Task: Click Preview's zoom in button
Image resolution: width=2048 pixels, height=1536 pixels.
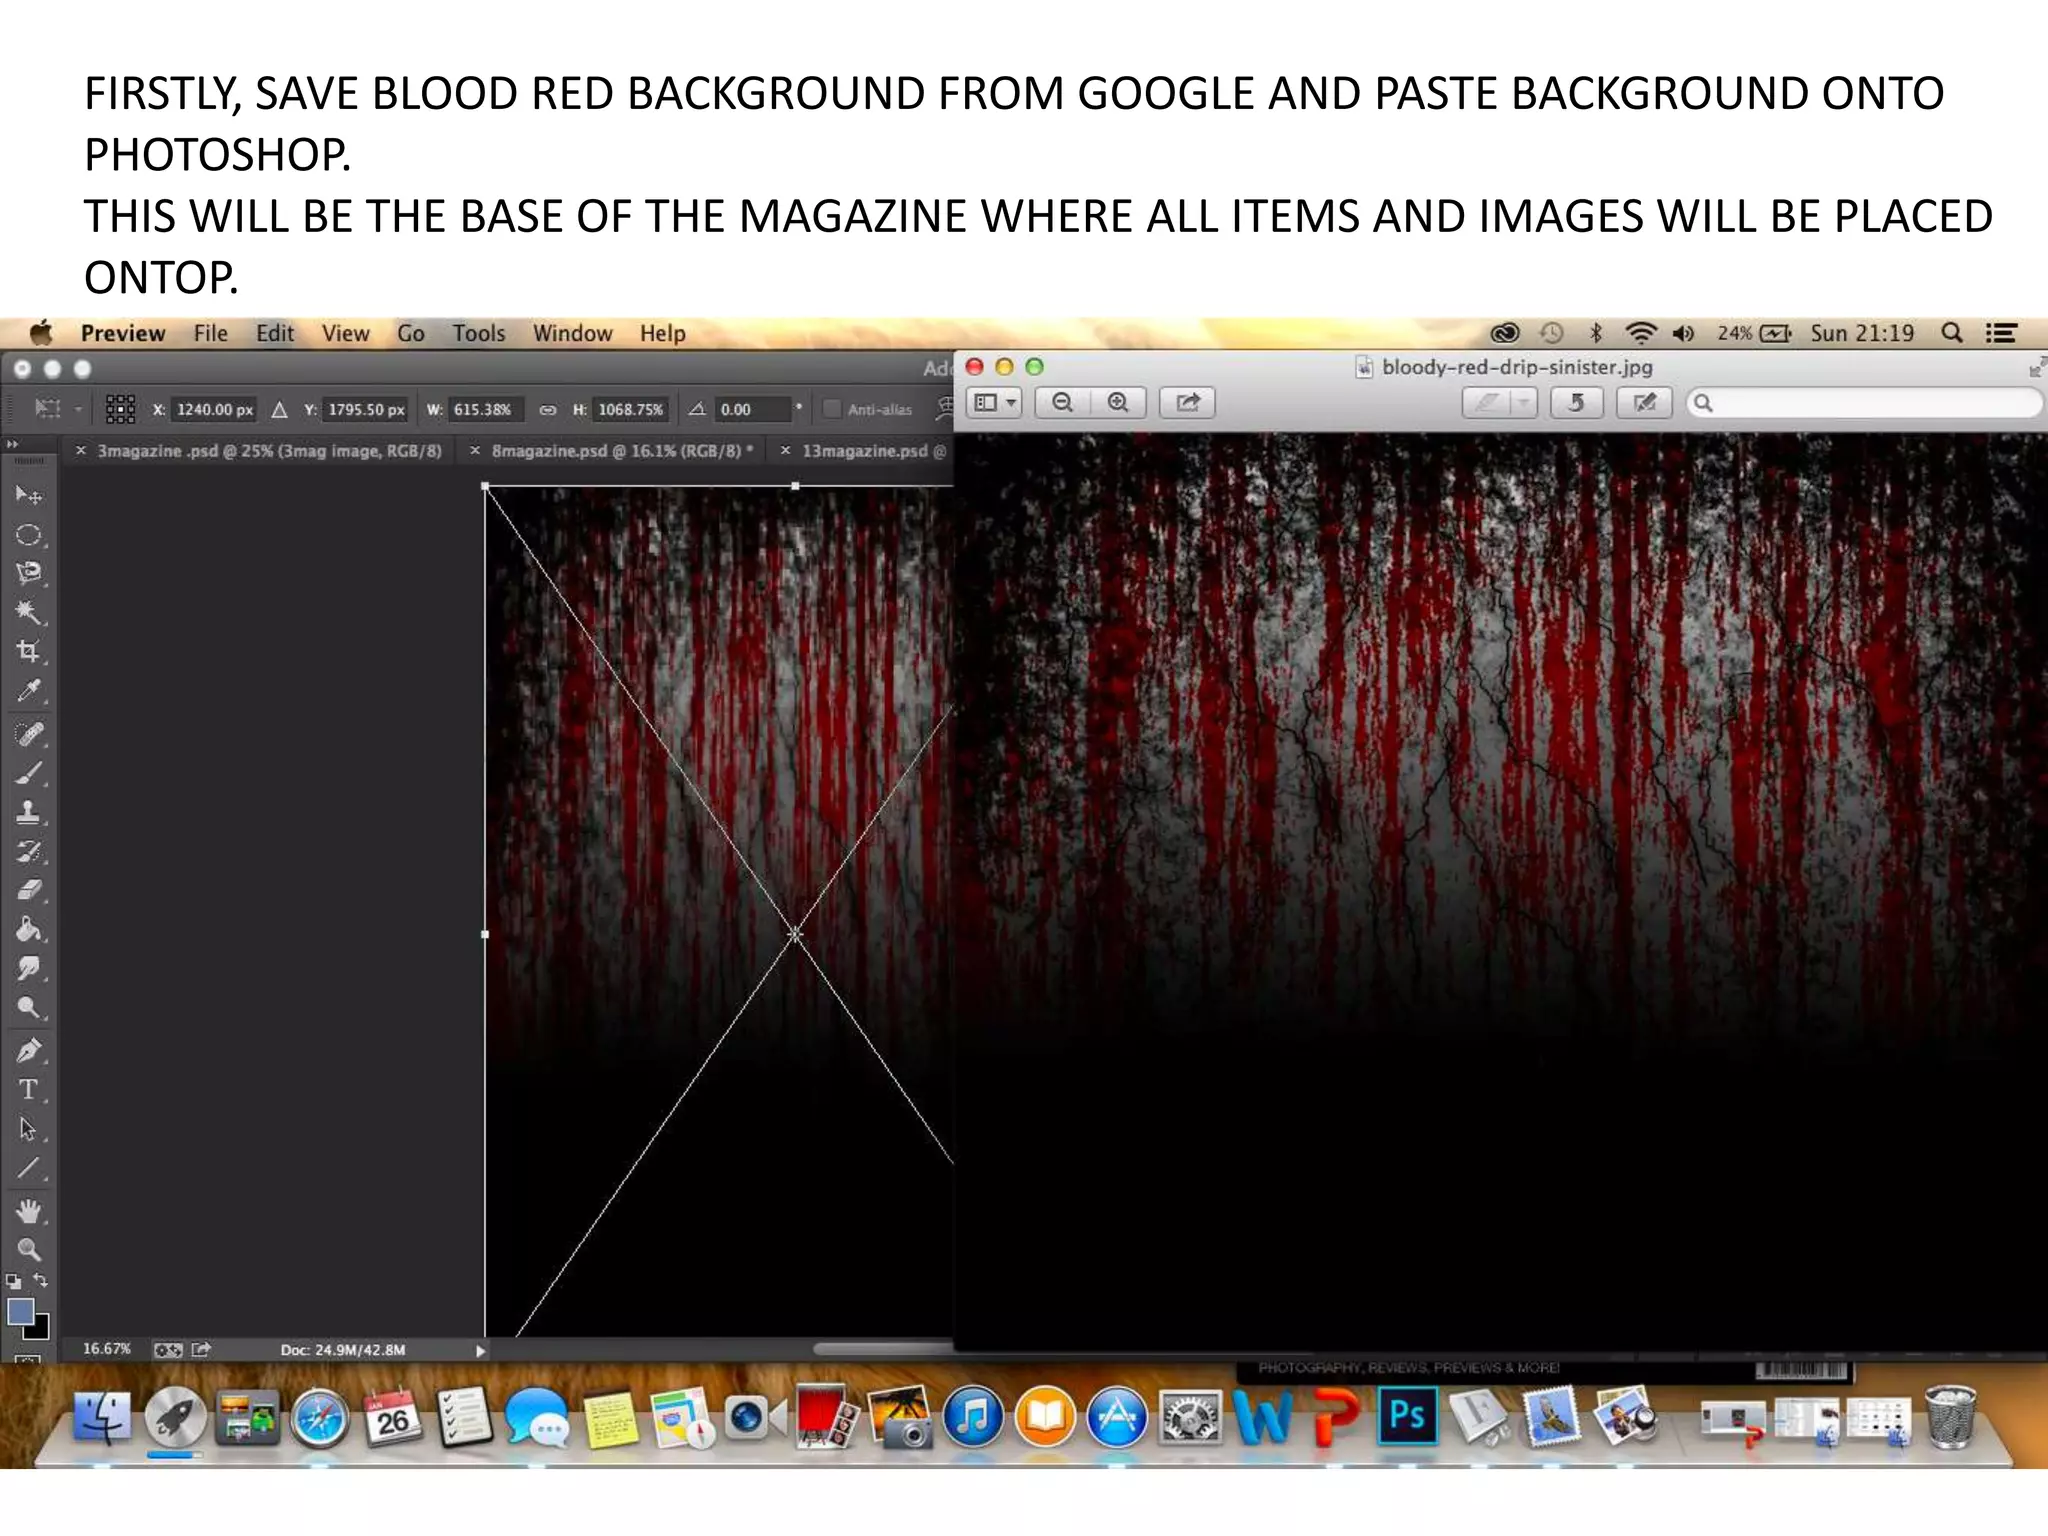Action: pyautogui.click(x=1118, y=403)
